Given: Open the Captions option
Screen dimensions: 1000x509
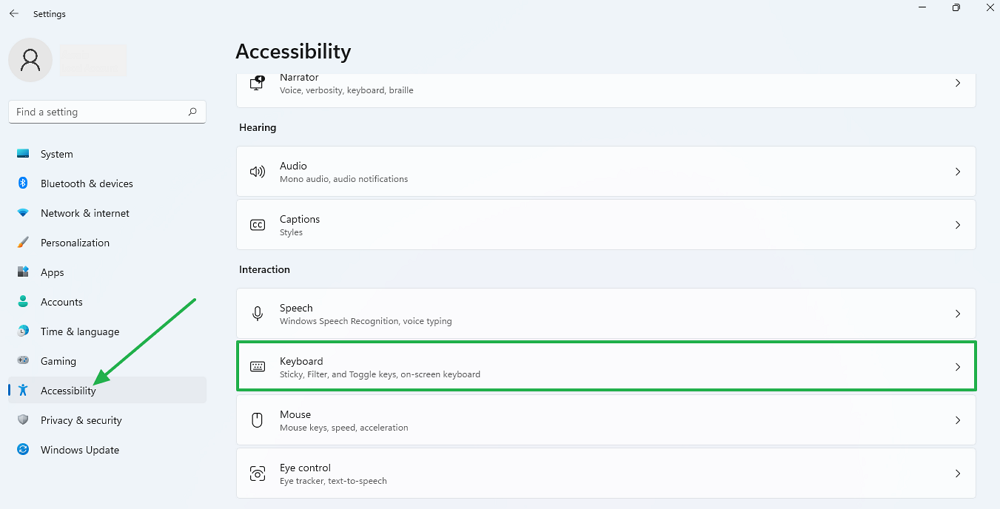Looking at the screenshot, I should [x=606, y=225].
